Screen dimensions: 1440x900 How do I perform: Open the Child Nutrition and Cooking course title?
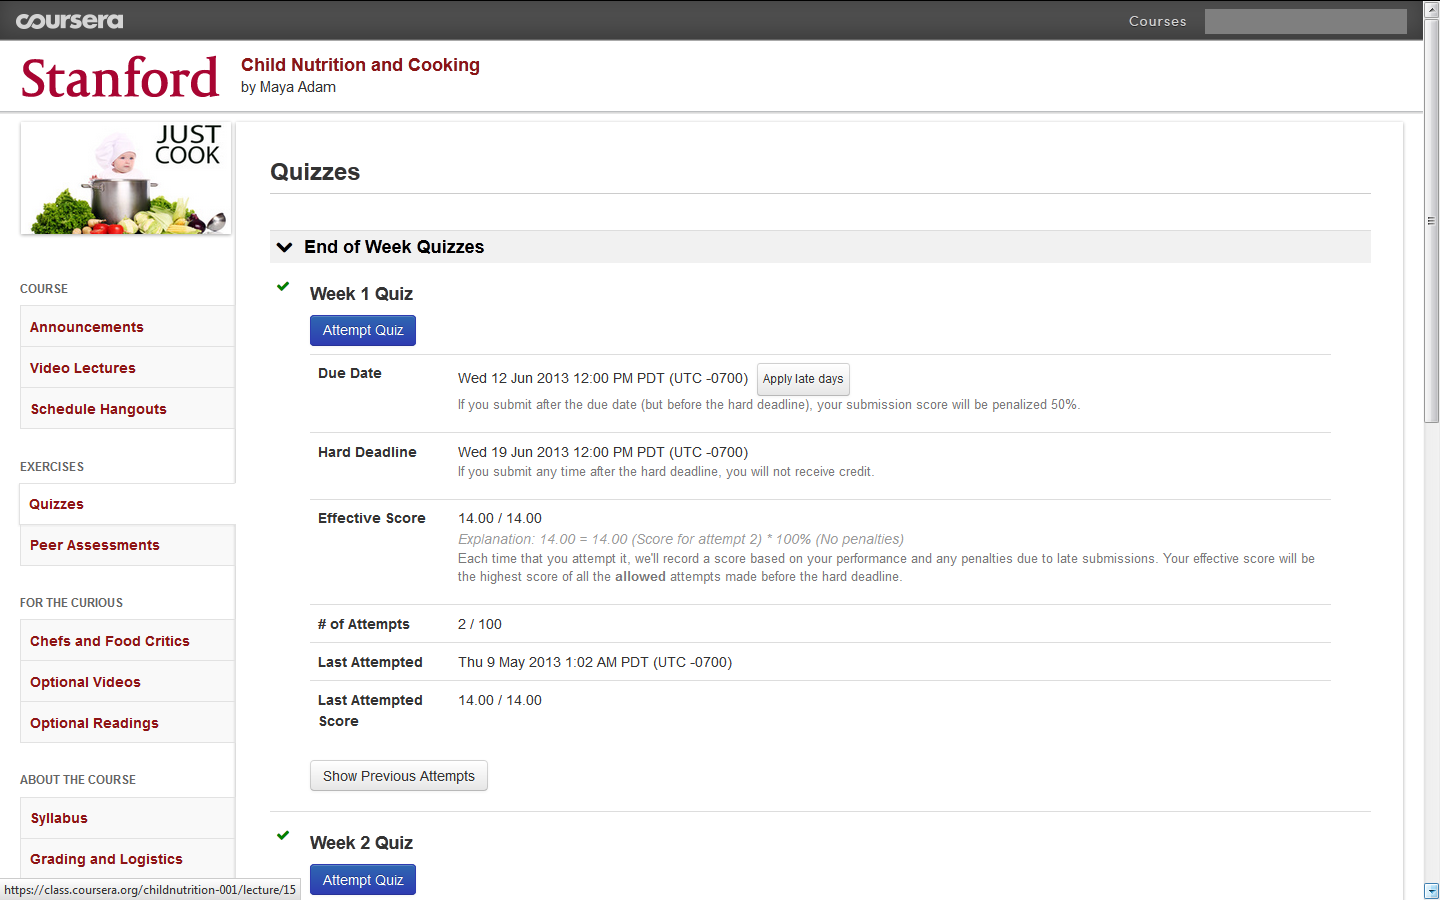(360, 65)
